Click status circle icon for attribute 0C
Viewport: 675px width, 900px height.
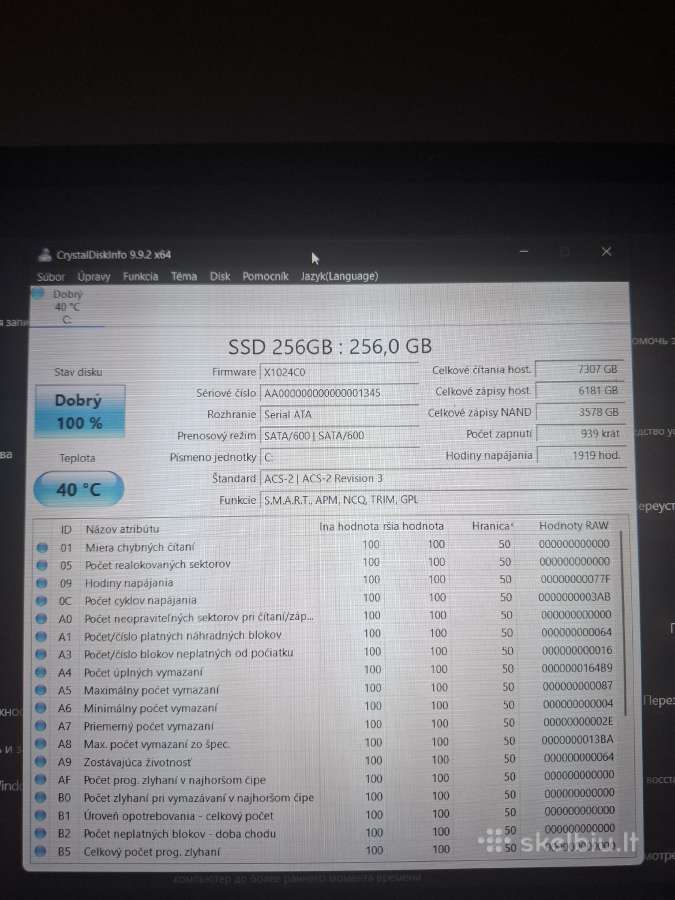[x=41, y=601]
